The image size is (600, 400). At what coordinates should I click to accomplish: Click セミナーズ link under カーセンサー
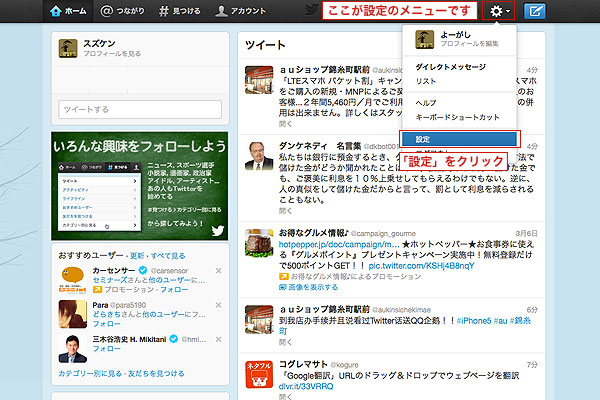[x=110, y=280]
